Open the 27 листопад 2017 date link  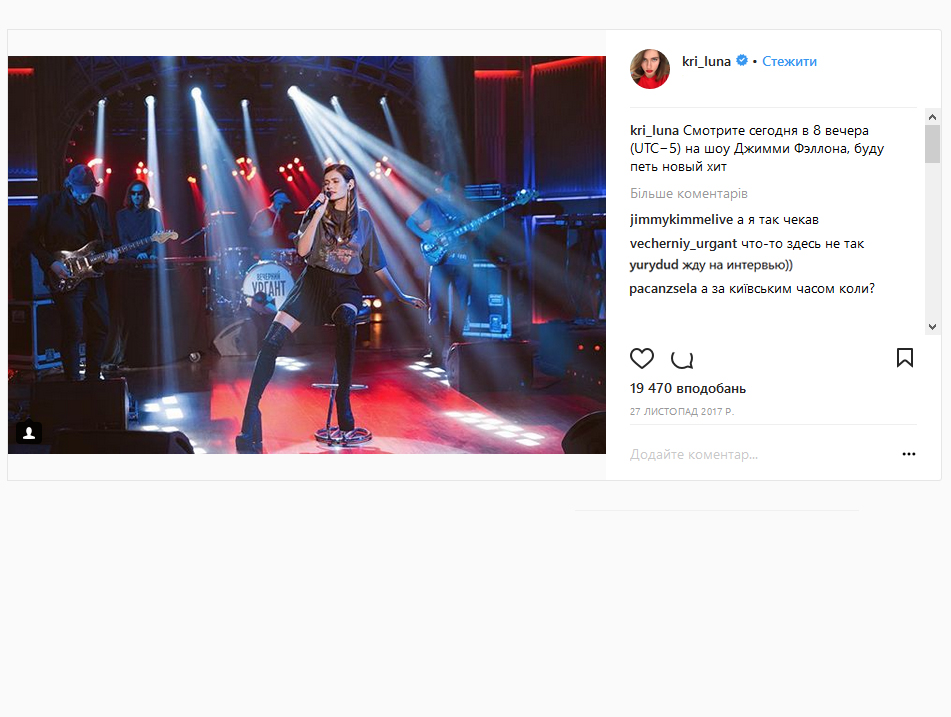682,411
